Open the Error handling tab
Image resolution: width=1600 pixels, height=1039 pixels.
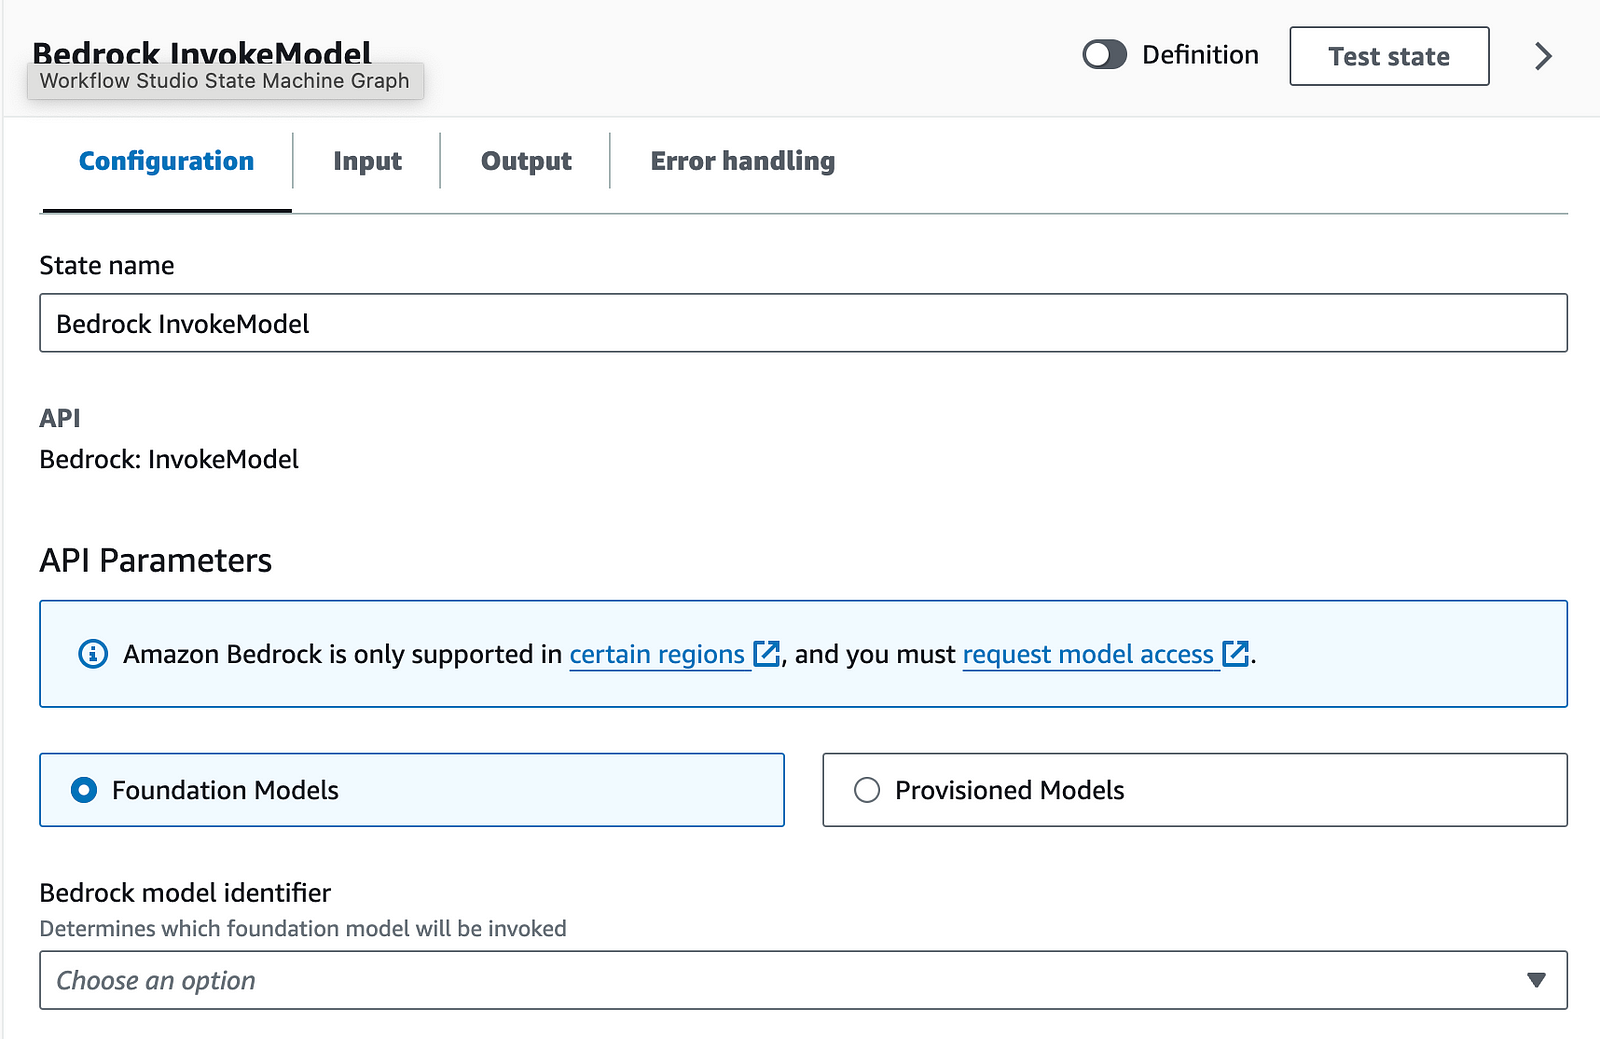tap(743, 161)
